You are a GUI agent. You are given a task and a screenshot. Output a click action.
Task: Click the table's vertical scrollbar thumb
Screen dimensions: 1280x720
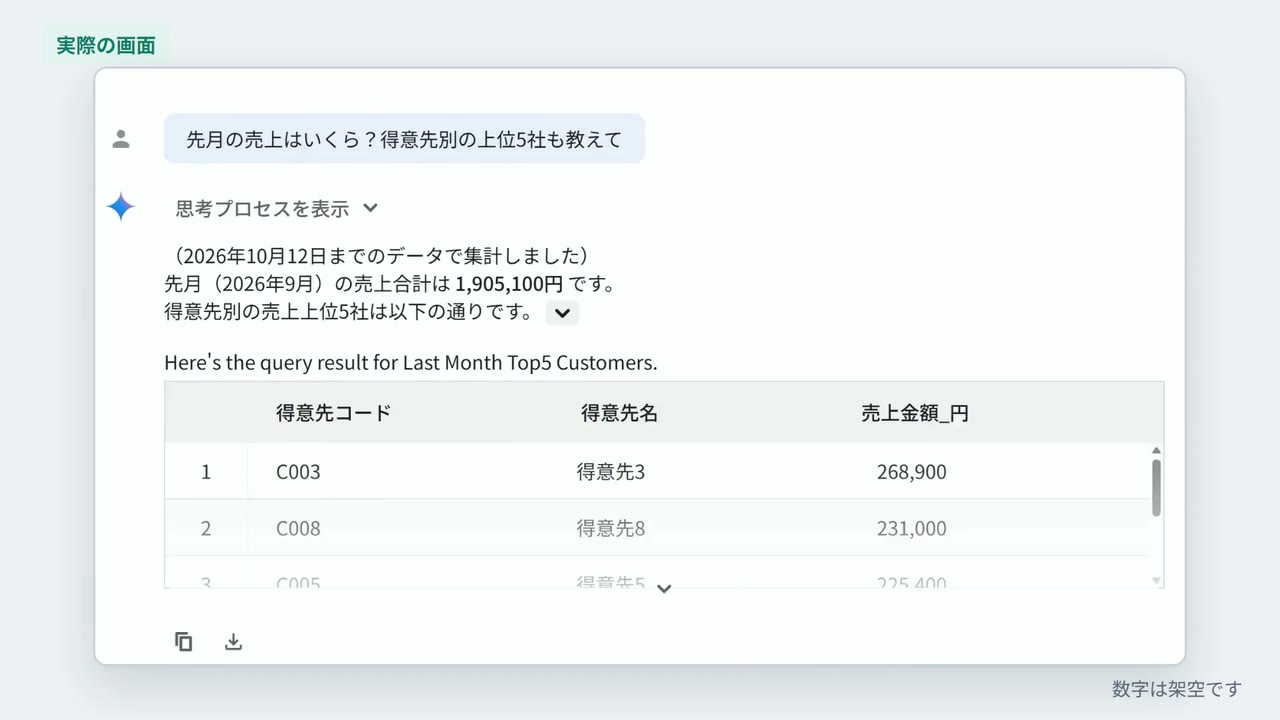click(x=1156, y=487)
